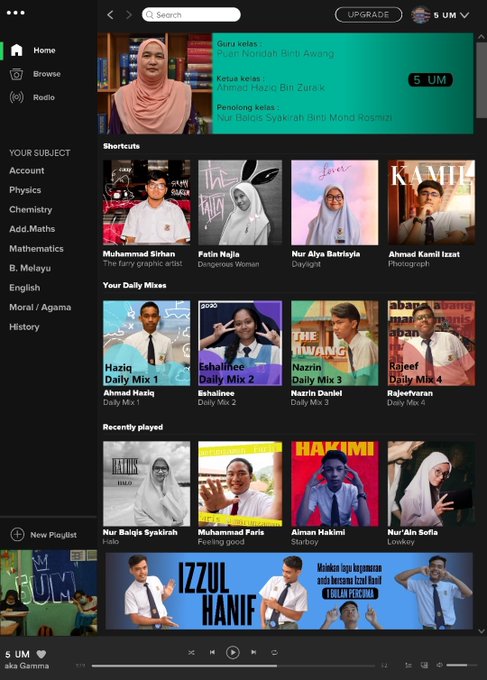Open Browse in the sidebar
Image resolution: width=487 pixels, height=680 pixels.
pos(47,74)
